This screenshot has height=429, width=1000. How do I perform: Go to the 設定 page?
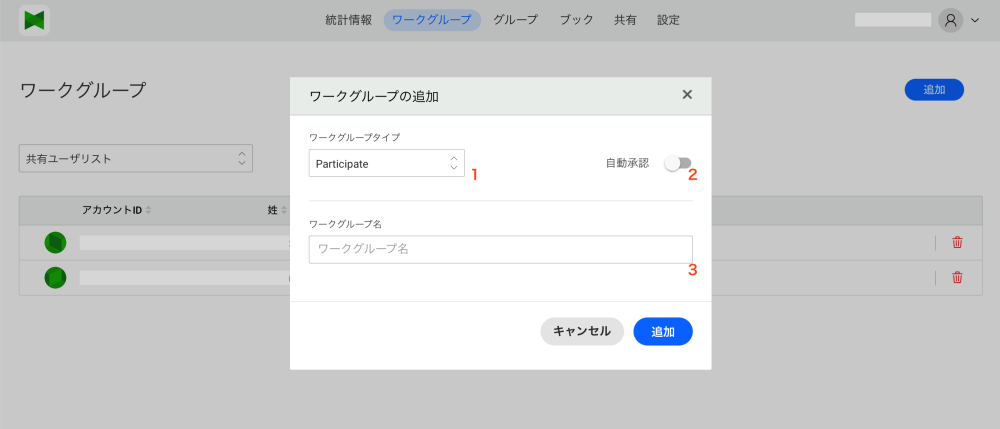tap(668, 20)
